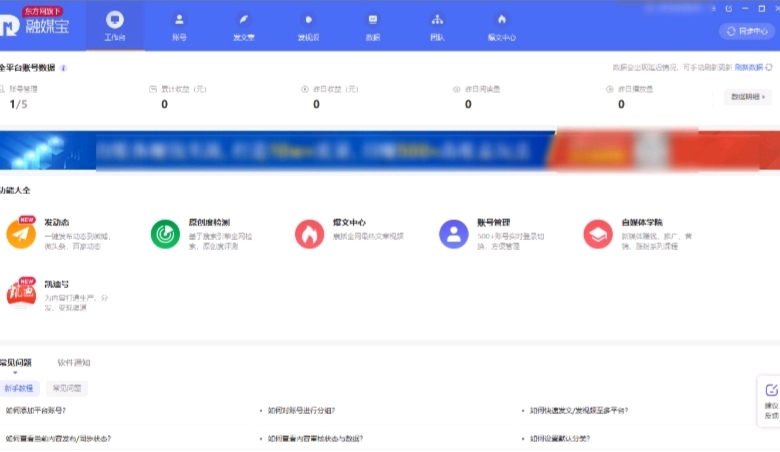Viewport: 780px width, 452px height.
Task: Click the 刷新数据 refresh data link
Action: [753, 67]
